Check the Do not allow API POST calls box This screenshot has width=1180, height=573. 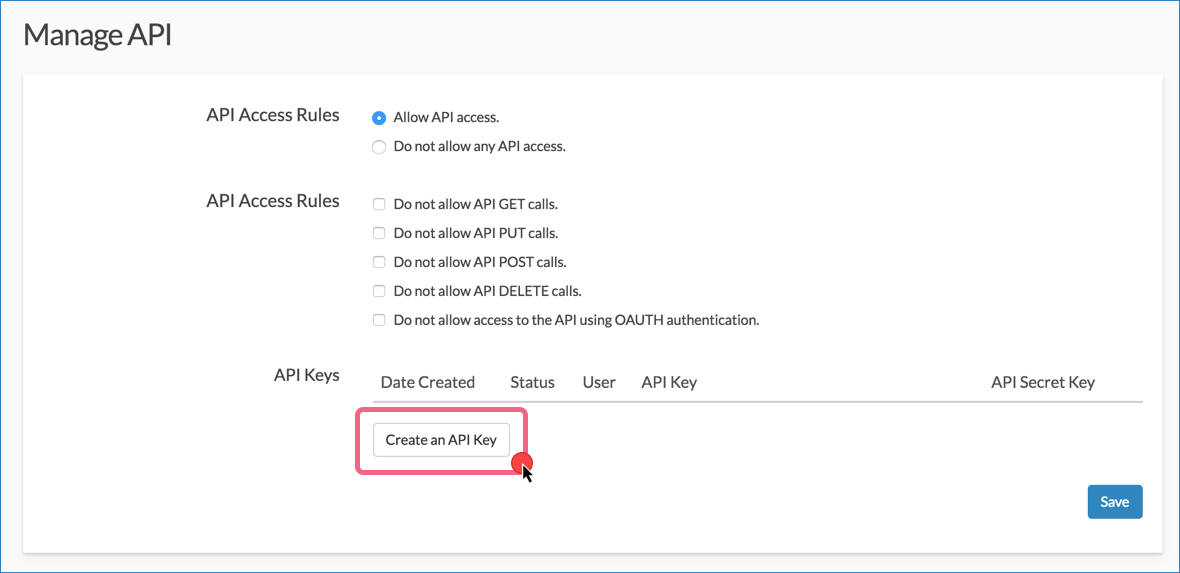tap(379, 262)
